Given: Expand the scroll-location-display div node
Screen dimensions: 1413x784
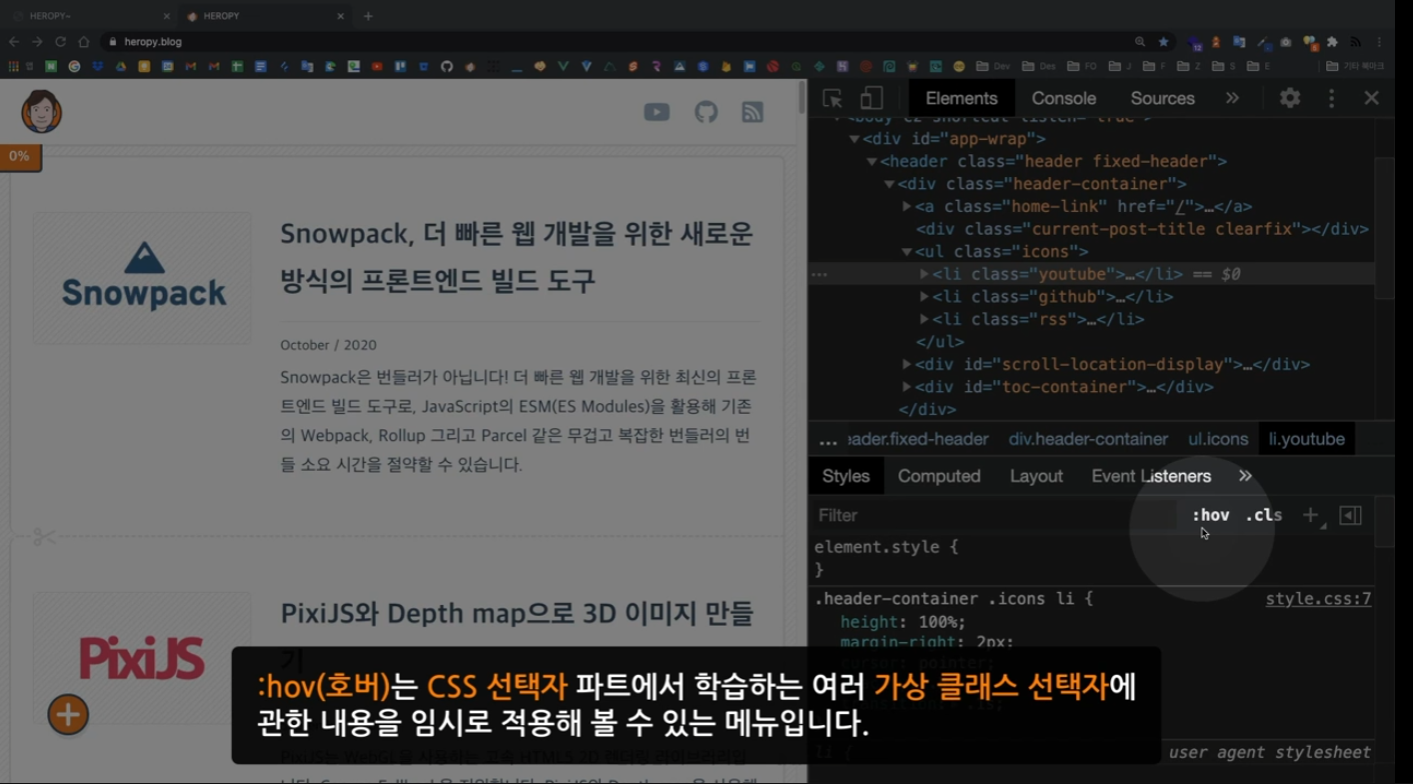Looking at the screenshot, I should tap(907, 364).
